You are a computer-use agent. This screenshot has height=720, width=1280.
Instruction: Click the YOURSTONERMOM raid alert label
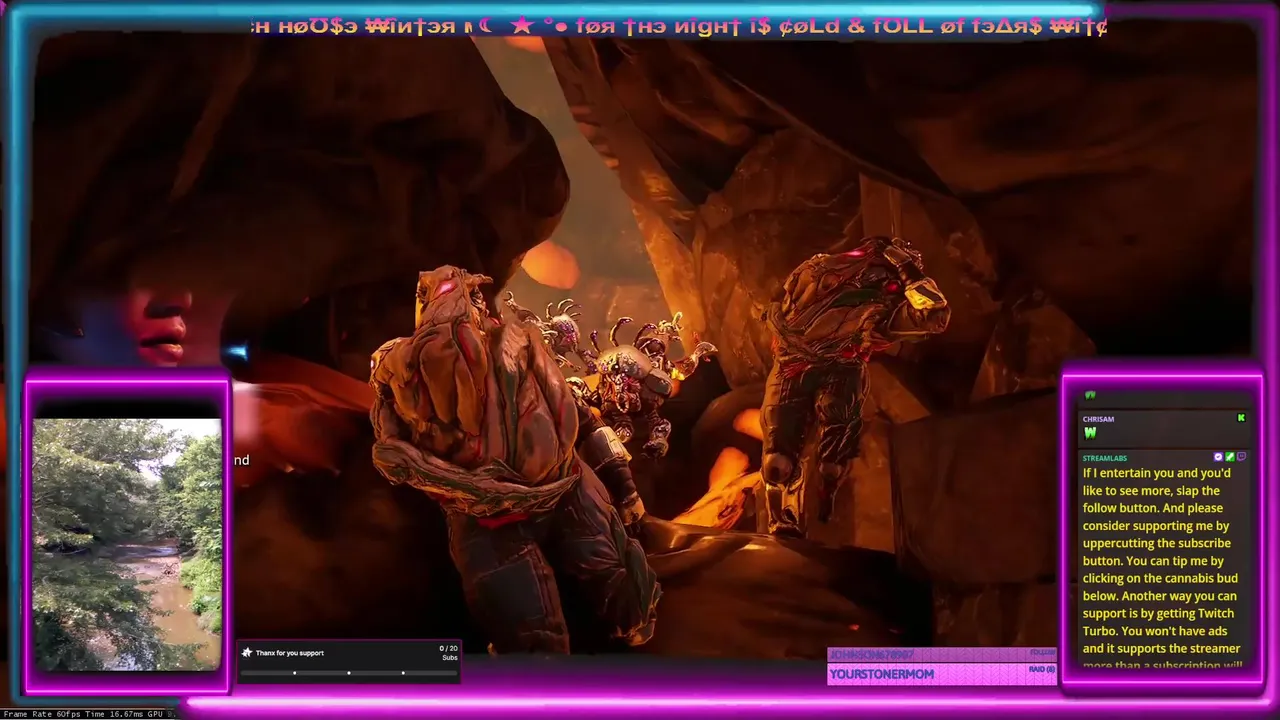881,674
